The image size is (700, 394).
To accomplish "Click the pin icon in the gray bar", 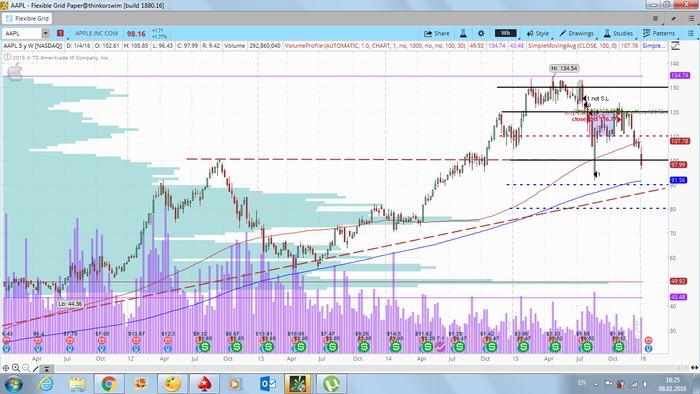I will [673, 19].
